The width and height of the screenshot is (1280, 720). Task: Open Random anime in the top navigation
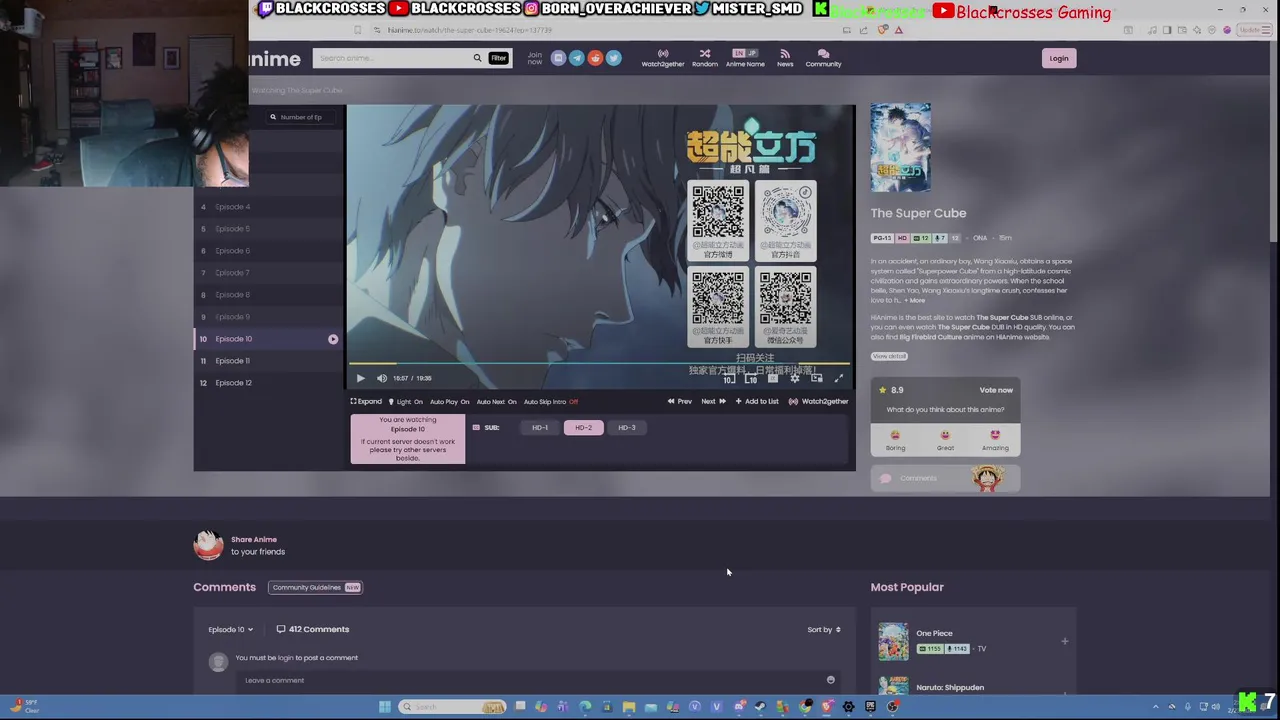point(705,58)
